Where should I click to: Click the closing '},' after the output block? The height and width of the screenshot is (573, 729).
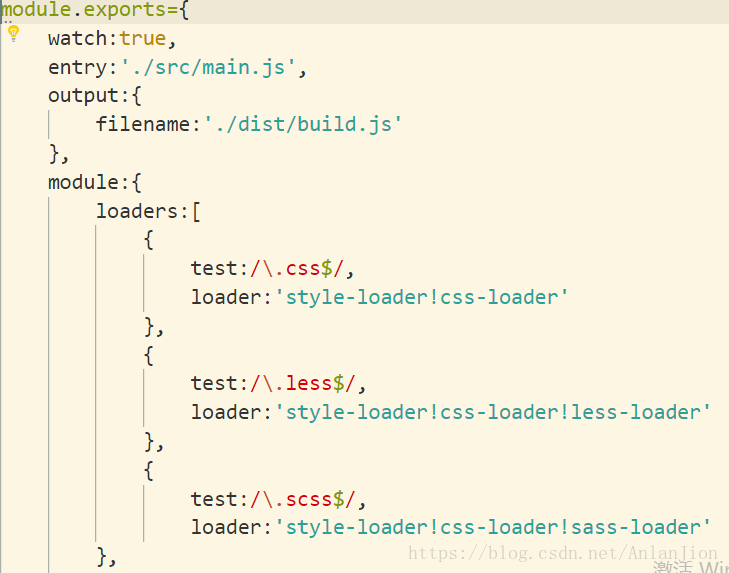tap(59, 154)
